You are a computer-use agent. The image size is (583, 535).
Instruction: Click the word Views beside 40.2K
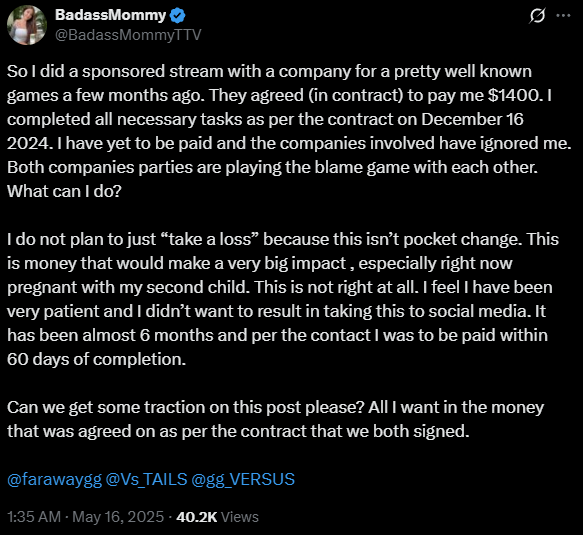240,517
